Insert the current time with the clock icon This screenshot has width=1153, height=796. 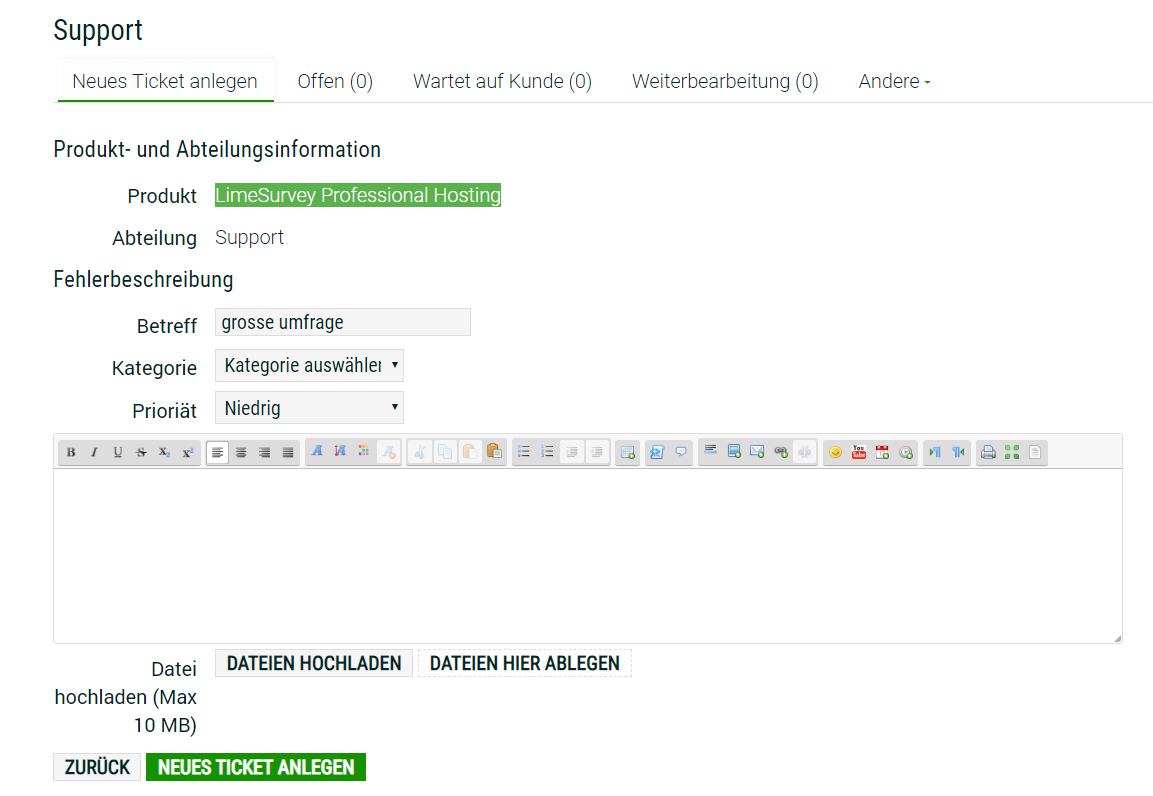tap(906, 452)
